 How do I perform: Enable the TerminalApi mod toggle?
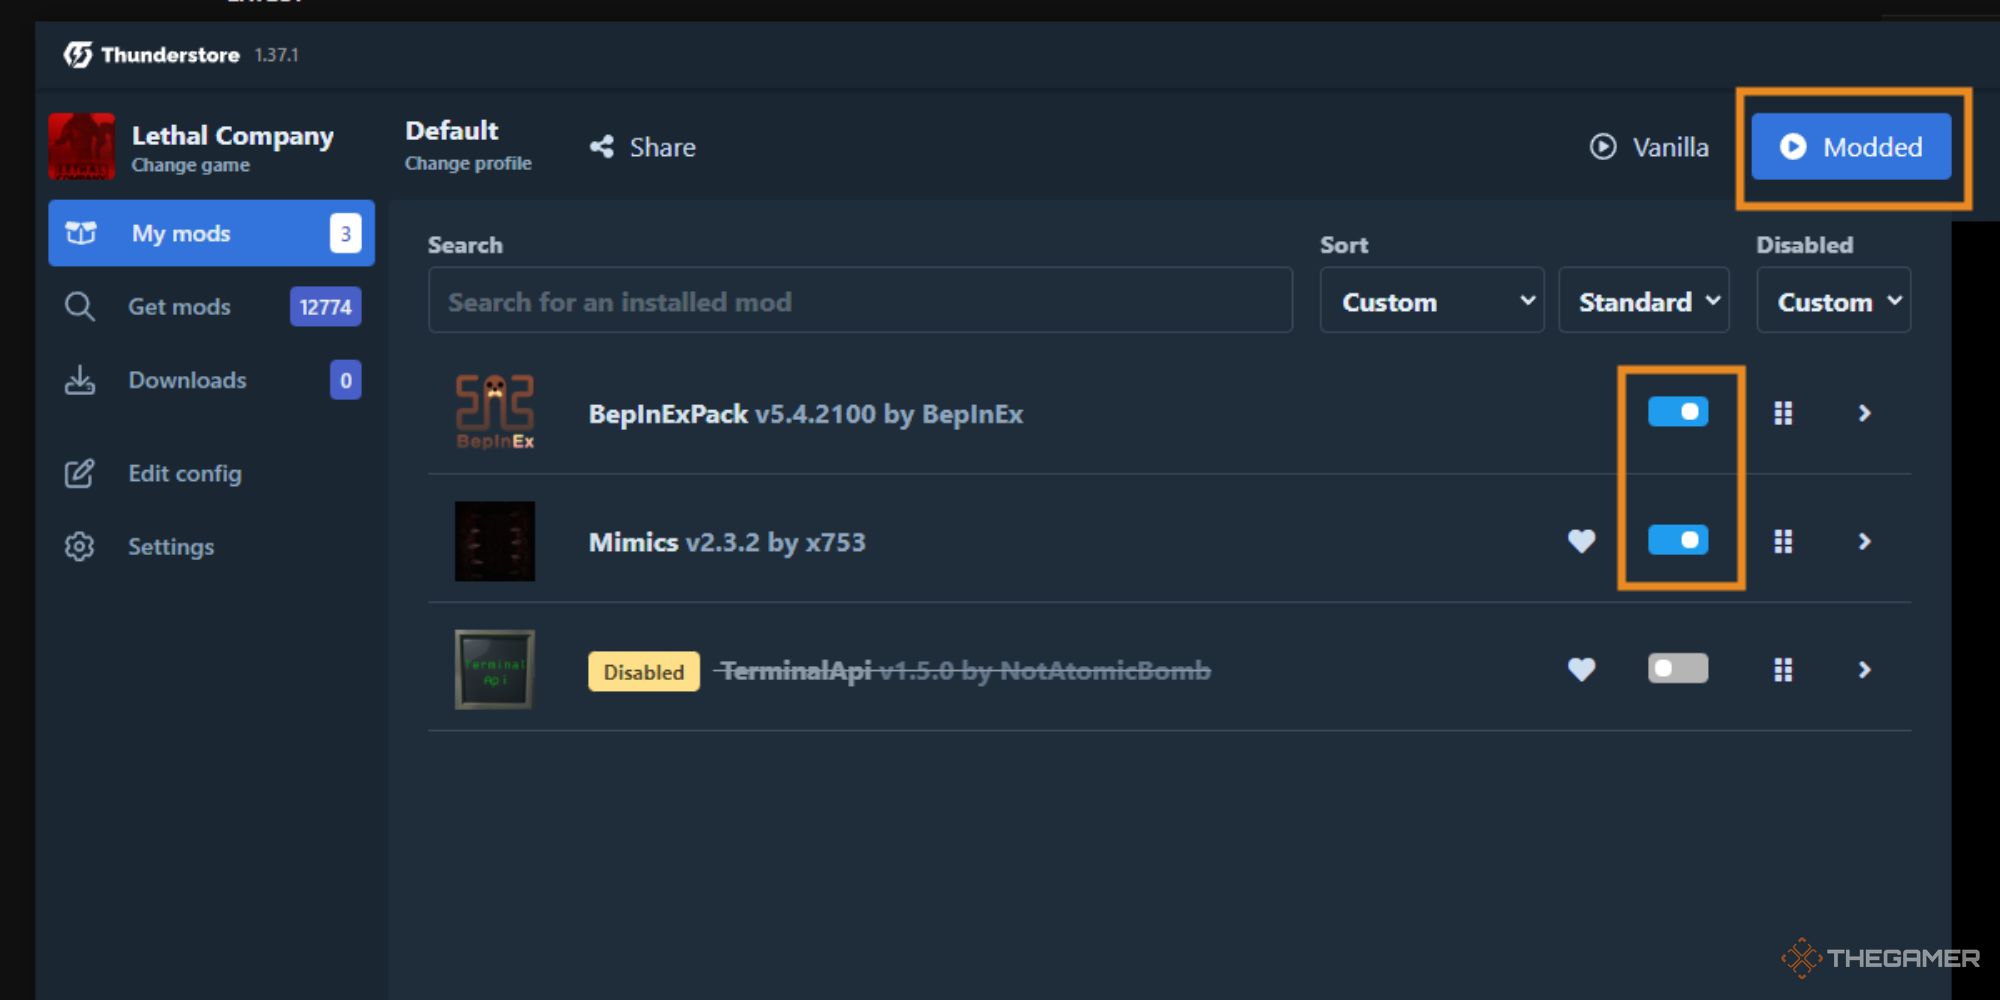(1678, 668)
